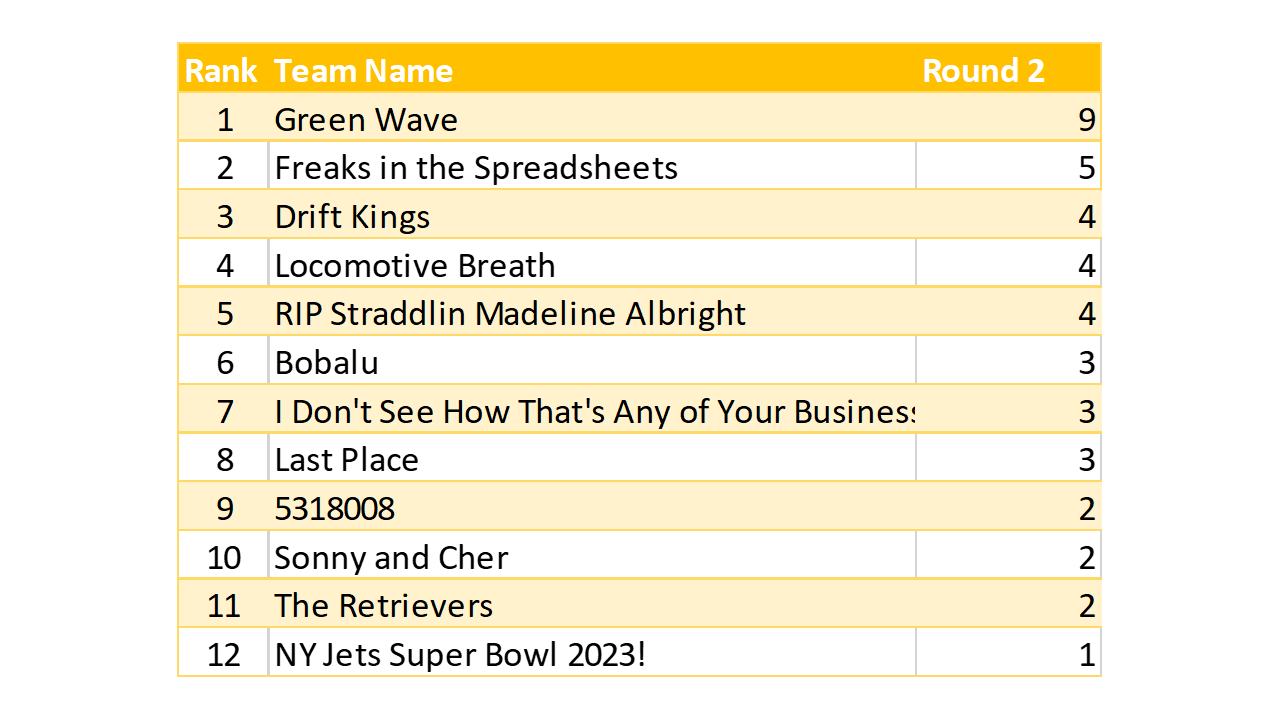Click Freaks in the Spreadsheets' score of 5
1280x720 pixels.
(1087, 168)
